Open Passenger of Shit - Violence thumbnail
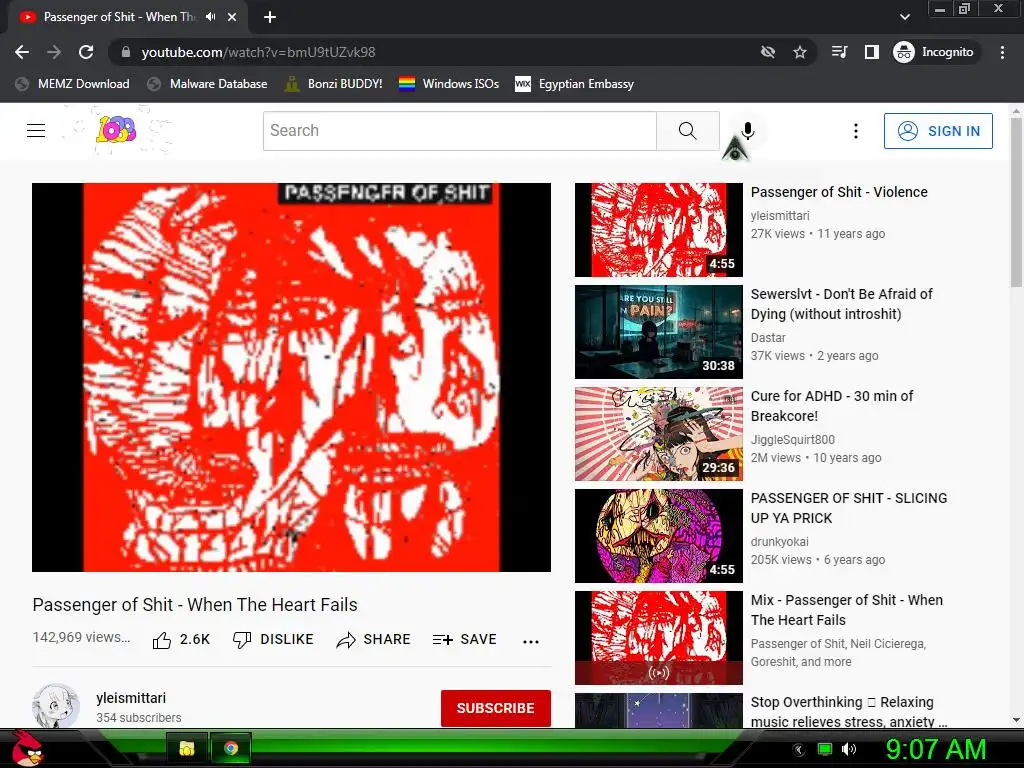The height and width of the screenshot is (768, 1024). click(658, 230)
